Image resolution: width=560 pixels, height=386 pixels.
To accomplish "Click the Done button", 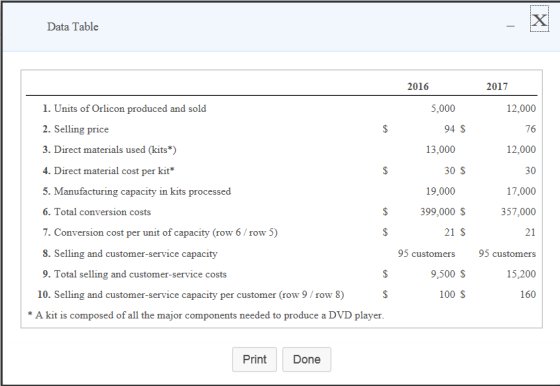I will (306, 359).
